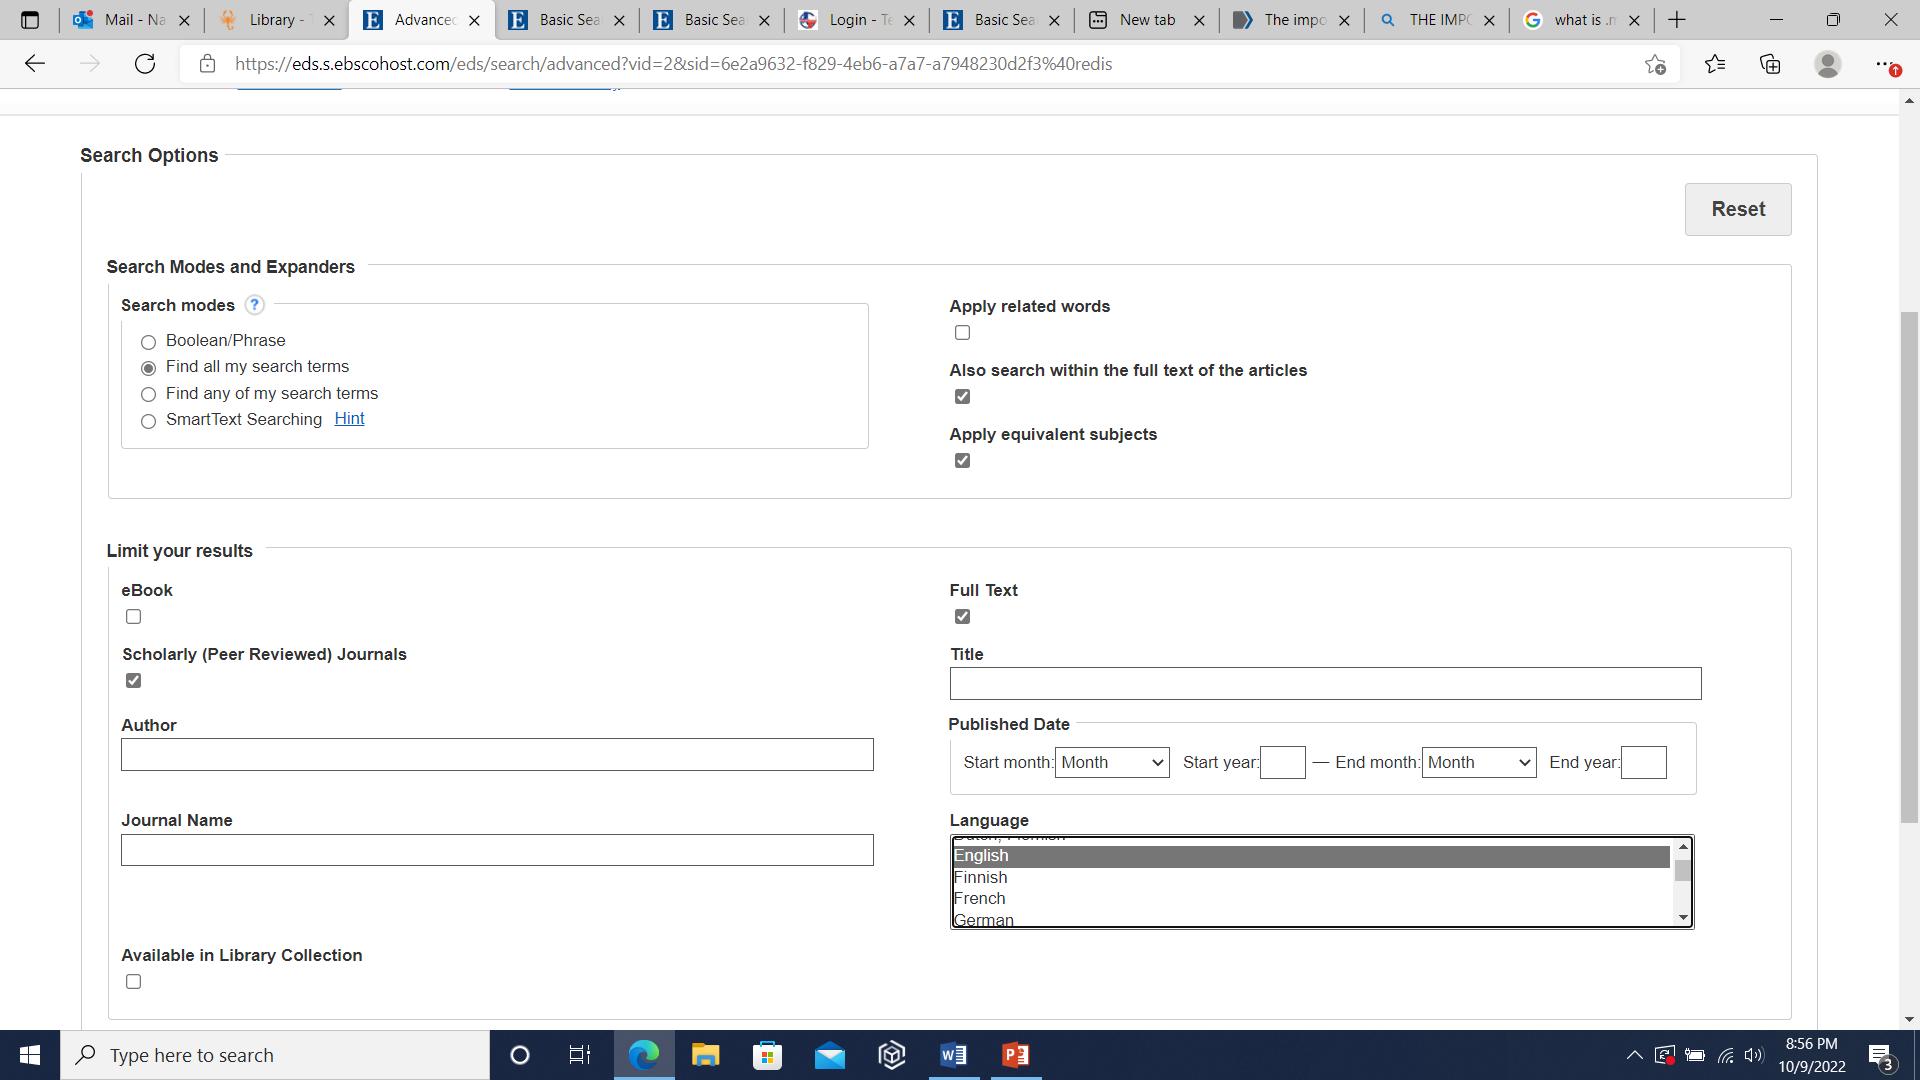The height and width of the screenshot is (1080, 1920).
Task: Select French in the Language list
Action: click(980, 899)
